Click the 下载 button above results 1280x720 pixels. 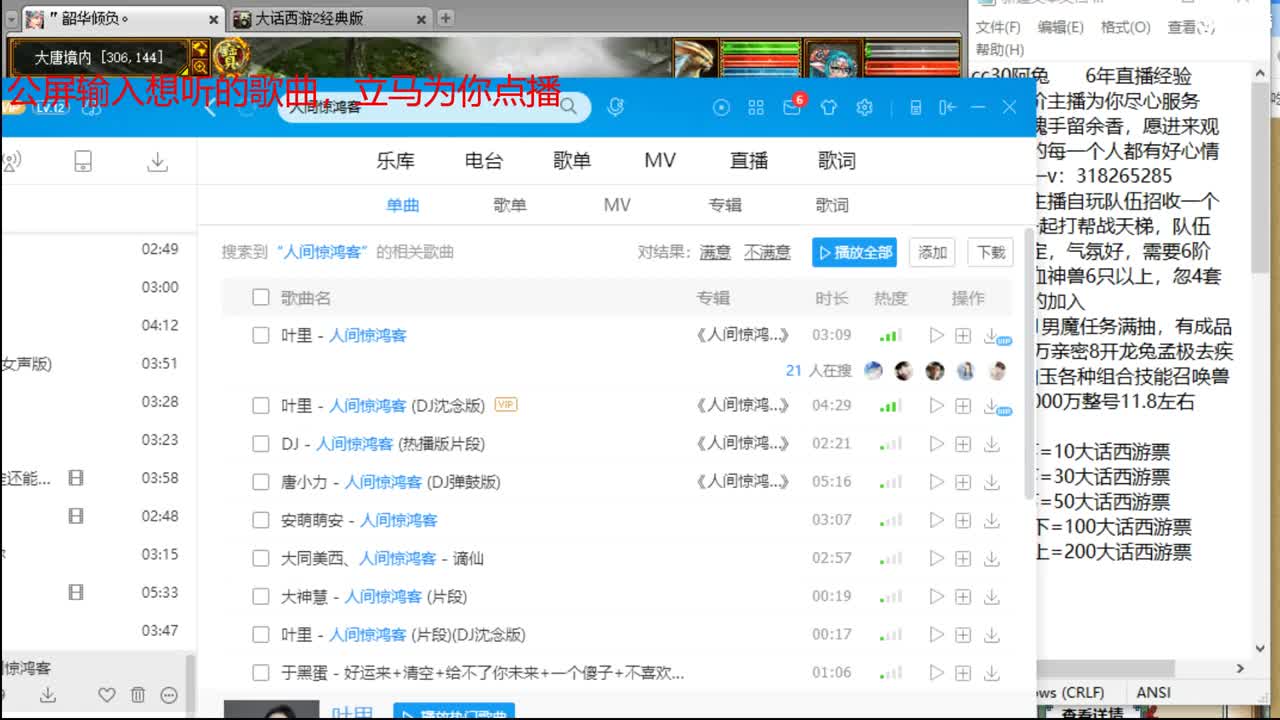[991, 252]
